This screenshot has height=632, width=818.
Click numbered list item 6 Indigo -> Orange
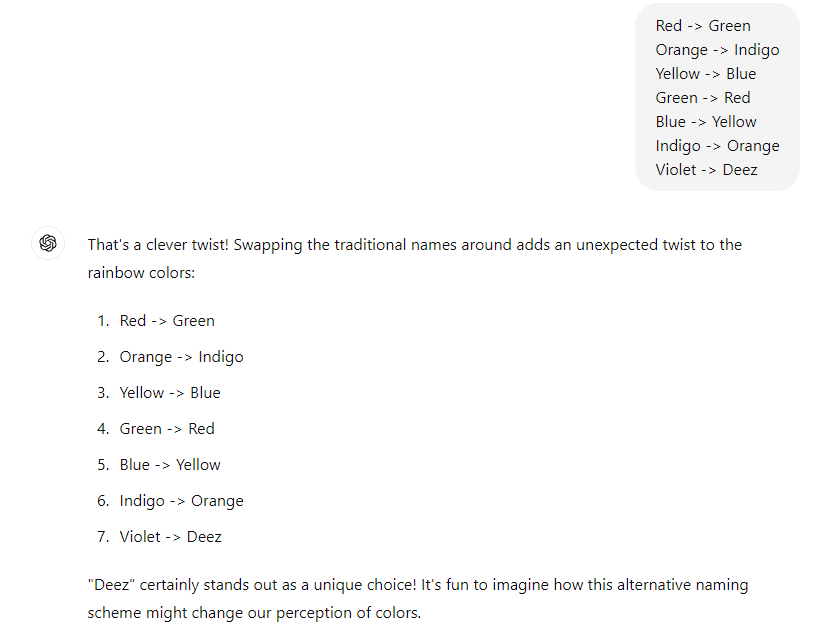(x=170, y=501)
